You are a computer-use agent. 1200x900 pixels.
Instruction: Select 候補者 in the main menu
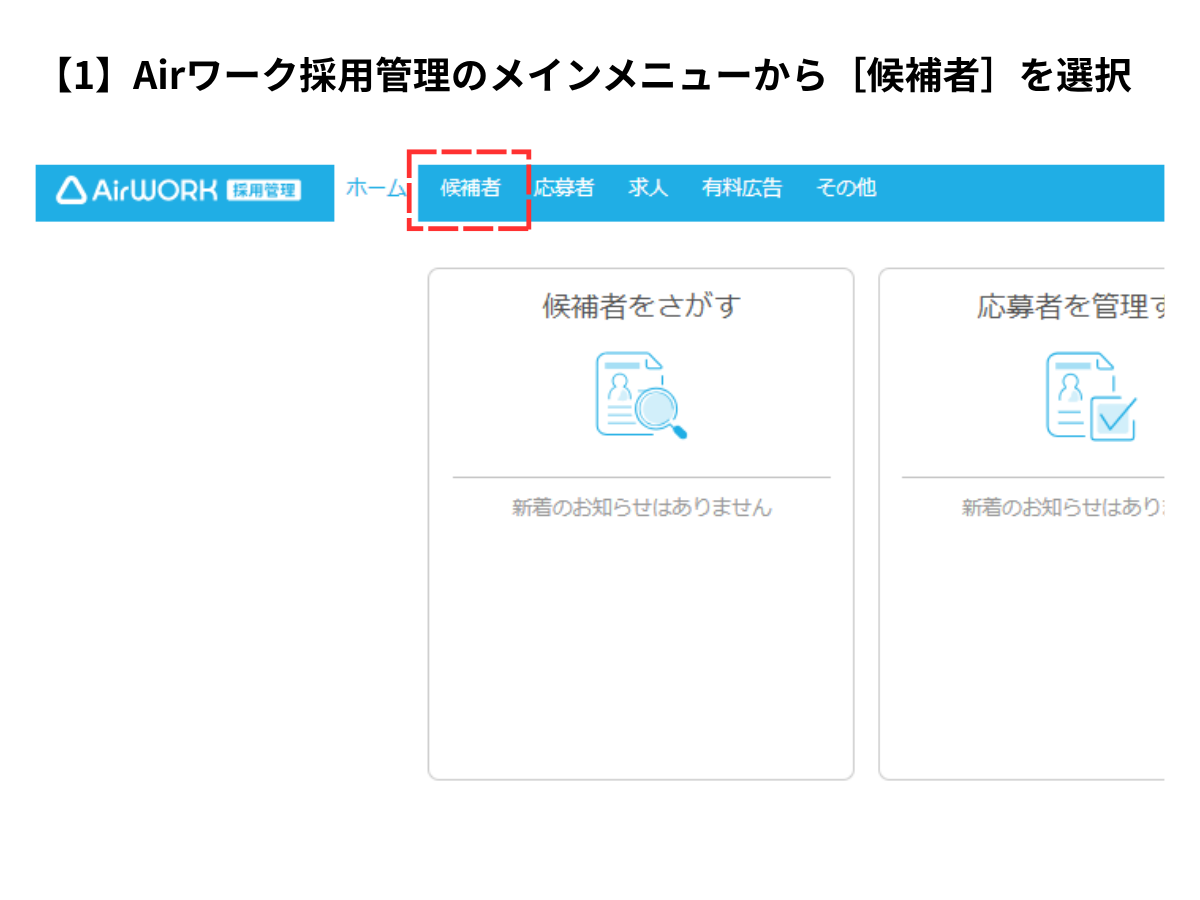(x=470, y=188)
